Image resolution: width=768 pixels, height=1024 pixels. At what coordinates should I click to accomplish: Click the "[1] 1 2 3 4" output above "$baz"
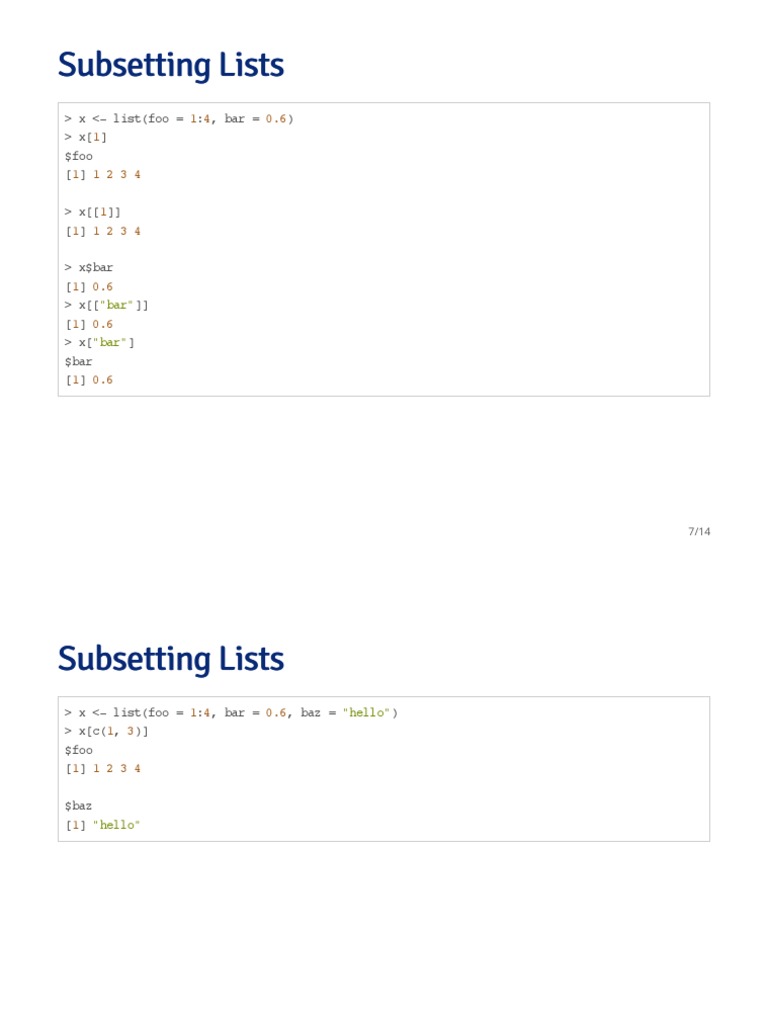(x=103, y=769)
